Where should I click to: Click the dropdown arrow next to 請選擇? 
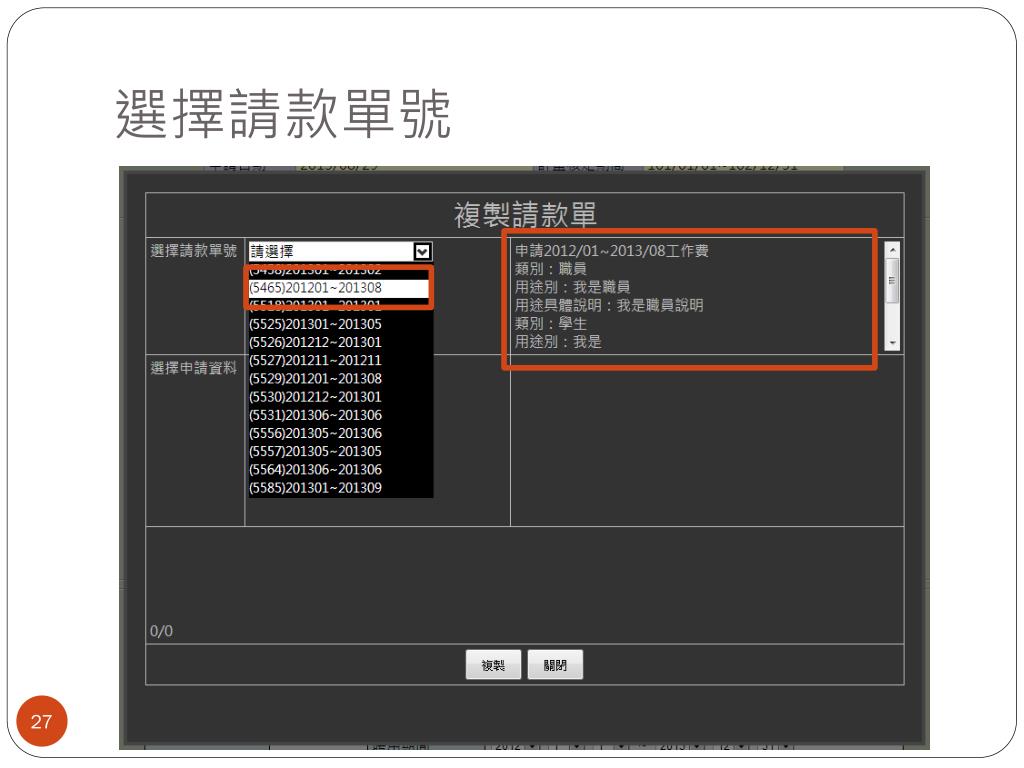pyautogui.click(x=423, y=251)
